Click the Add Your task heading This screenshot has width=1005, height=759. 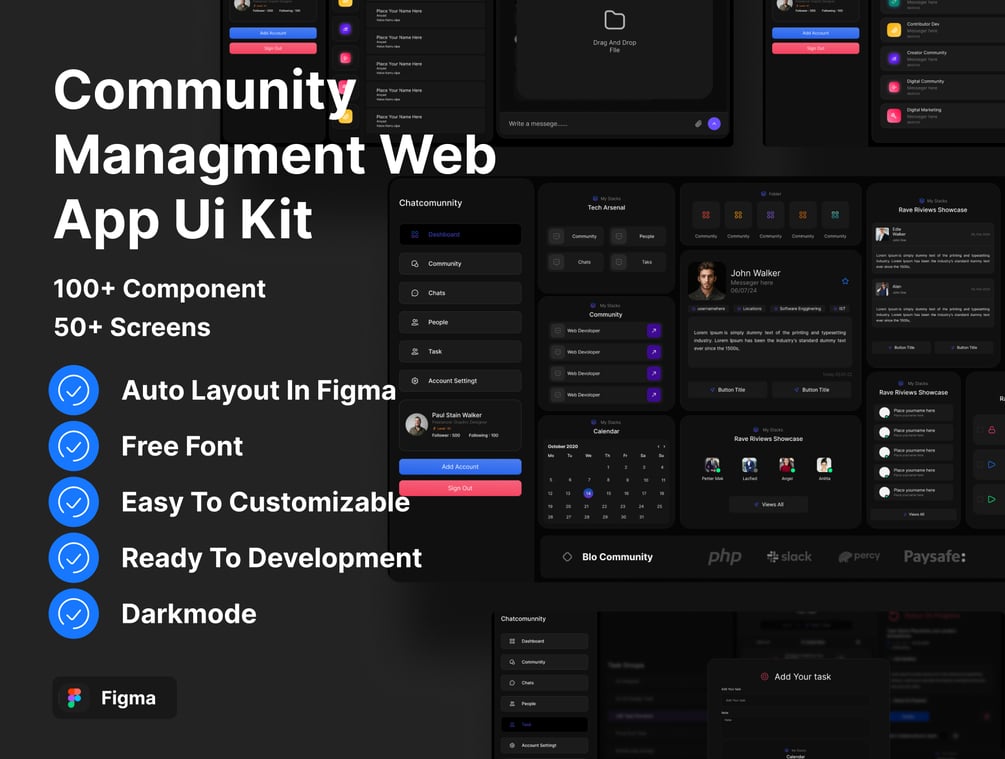pos(802,677)
